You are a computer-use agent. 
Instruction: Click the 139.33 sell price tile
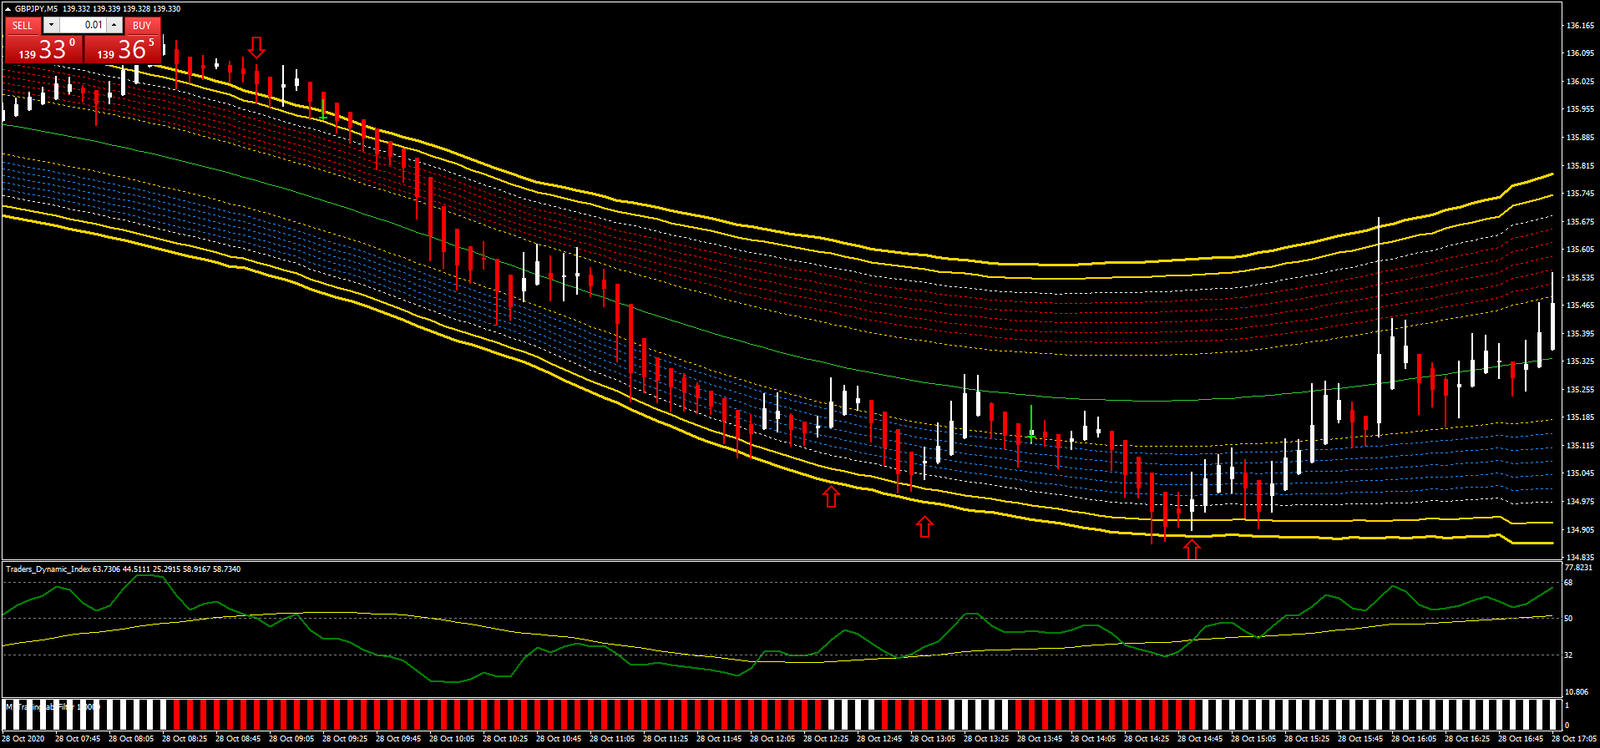coord(44,49)
